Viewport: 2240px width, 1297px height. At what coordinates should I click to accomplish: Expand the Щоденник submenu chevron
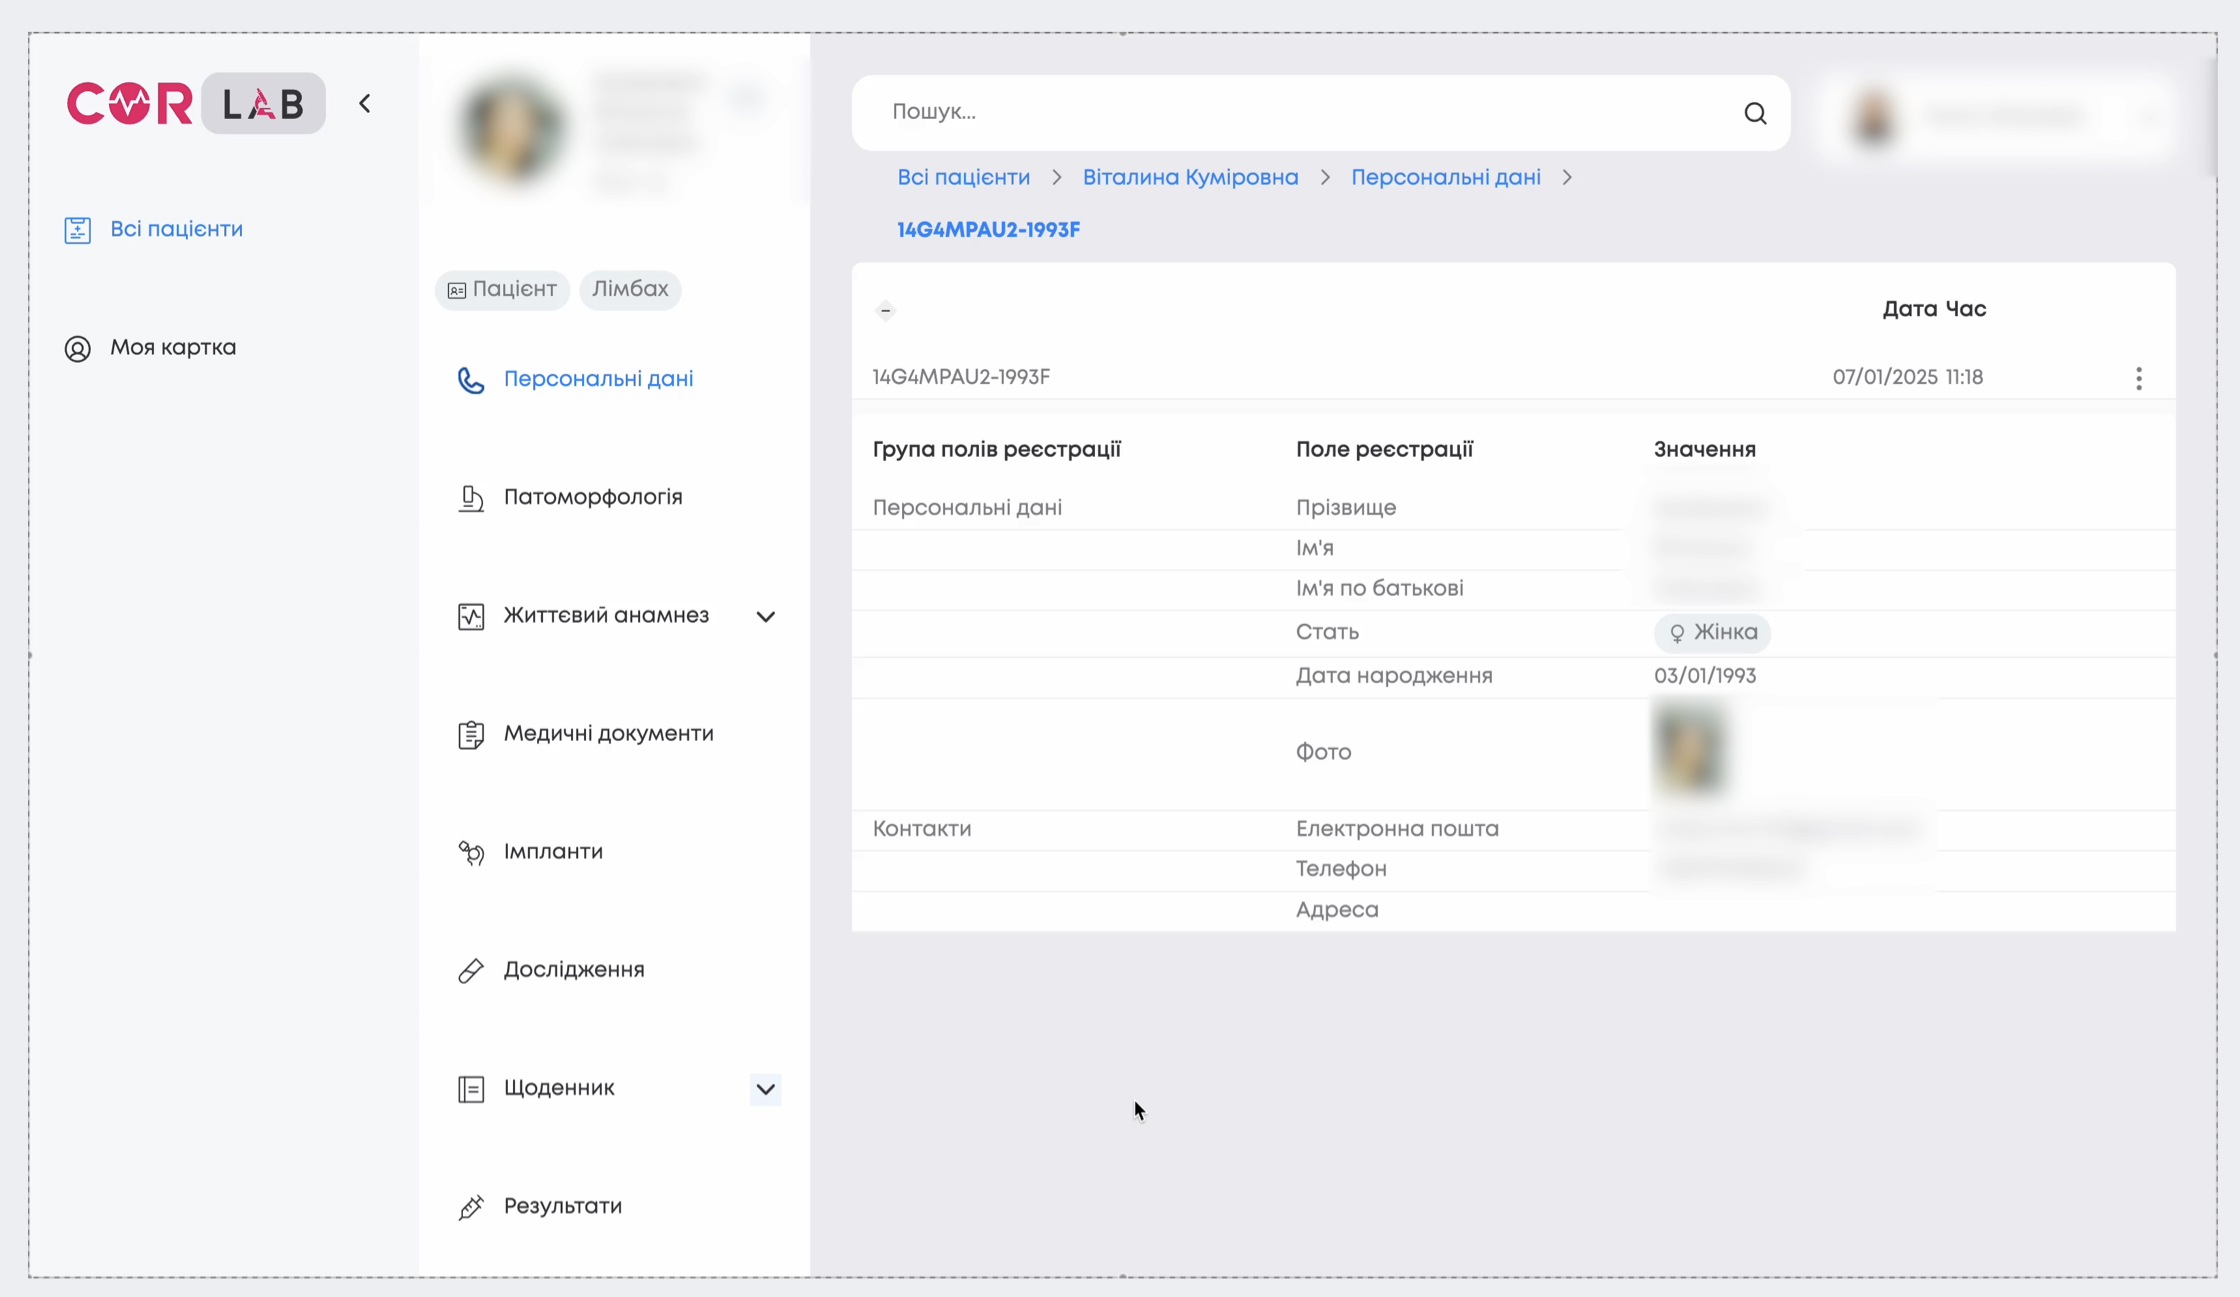click(x=766, y=1088)
